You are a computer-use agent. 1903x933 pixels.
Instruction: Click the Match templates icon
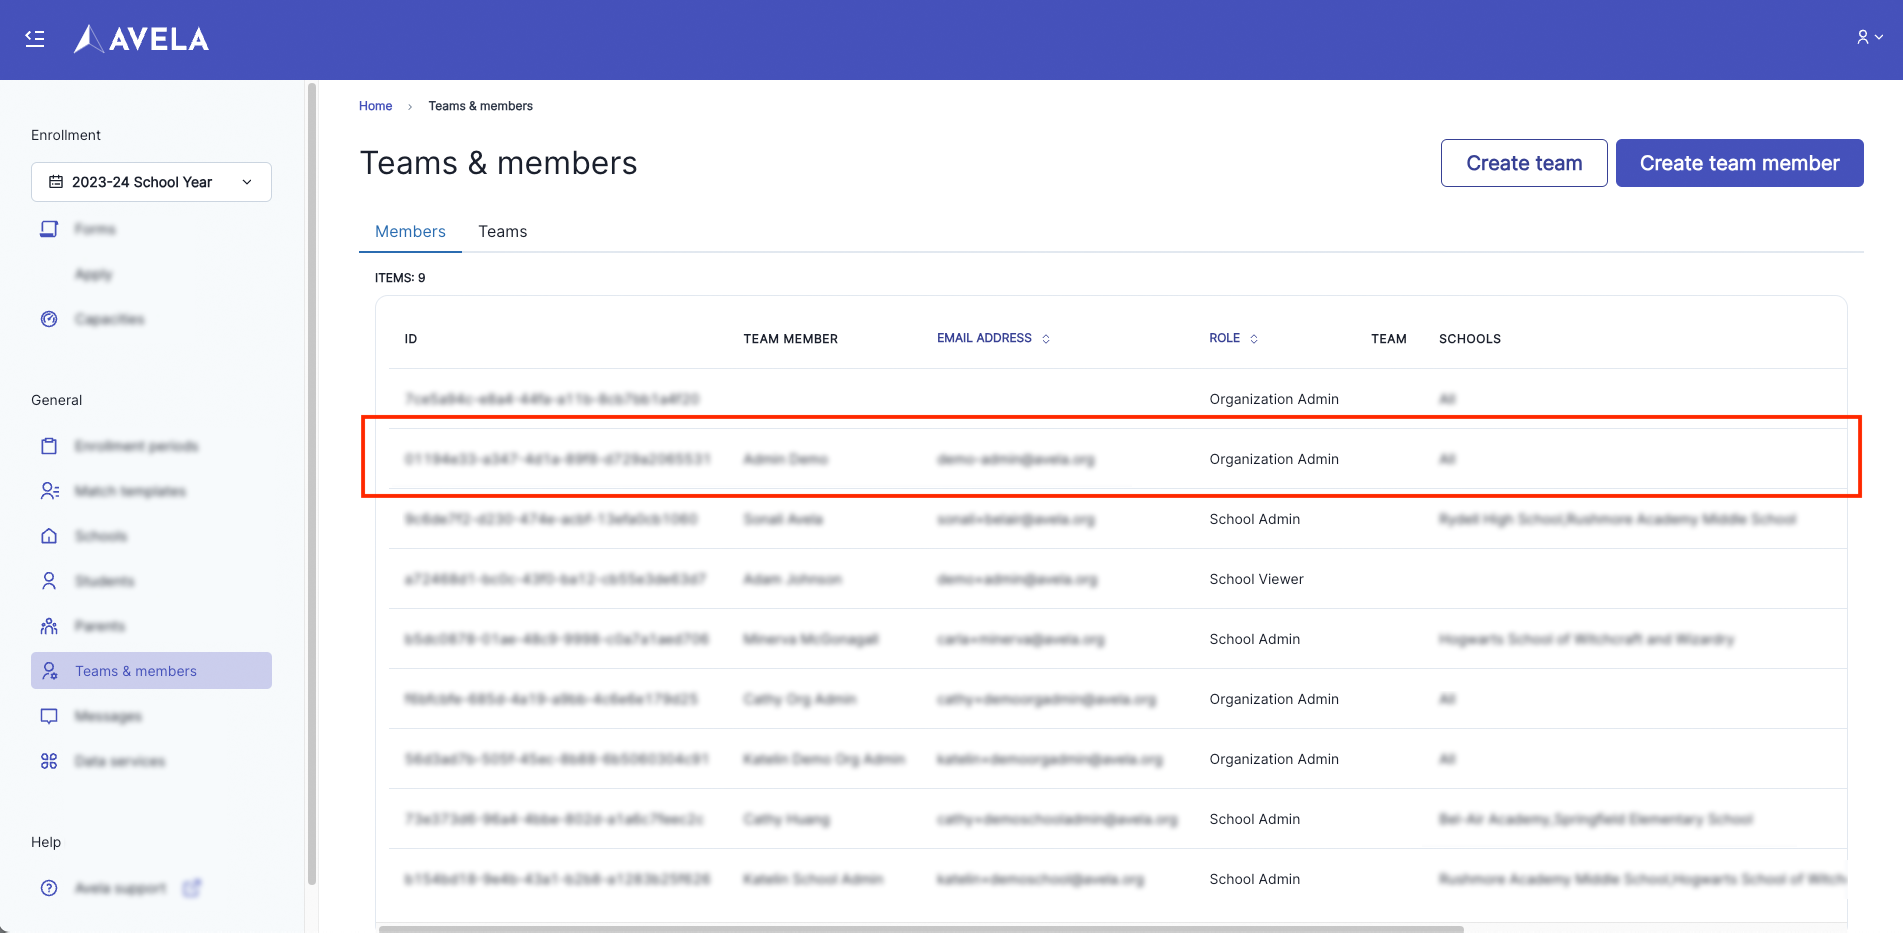49,491
